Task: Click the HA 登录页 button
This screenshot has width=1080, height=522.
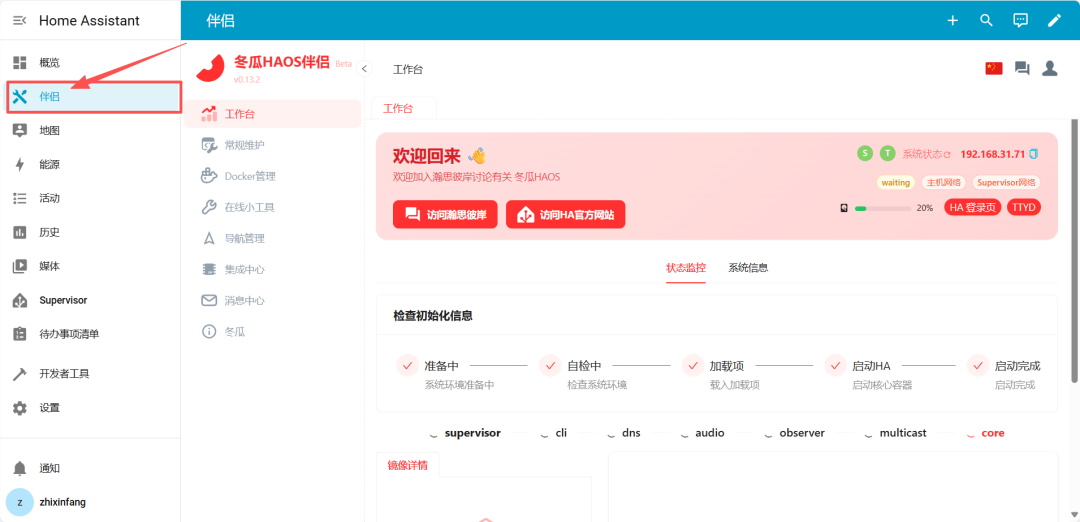Action: click(x=972, y=207)
